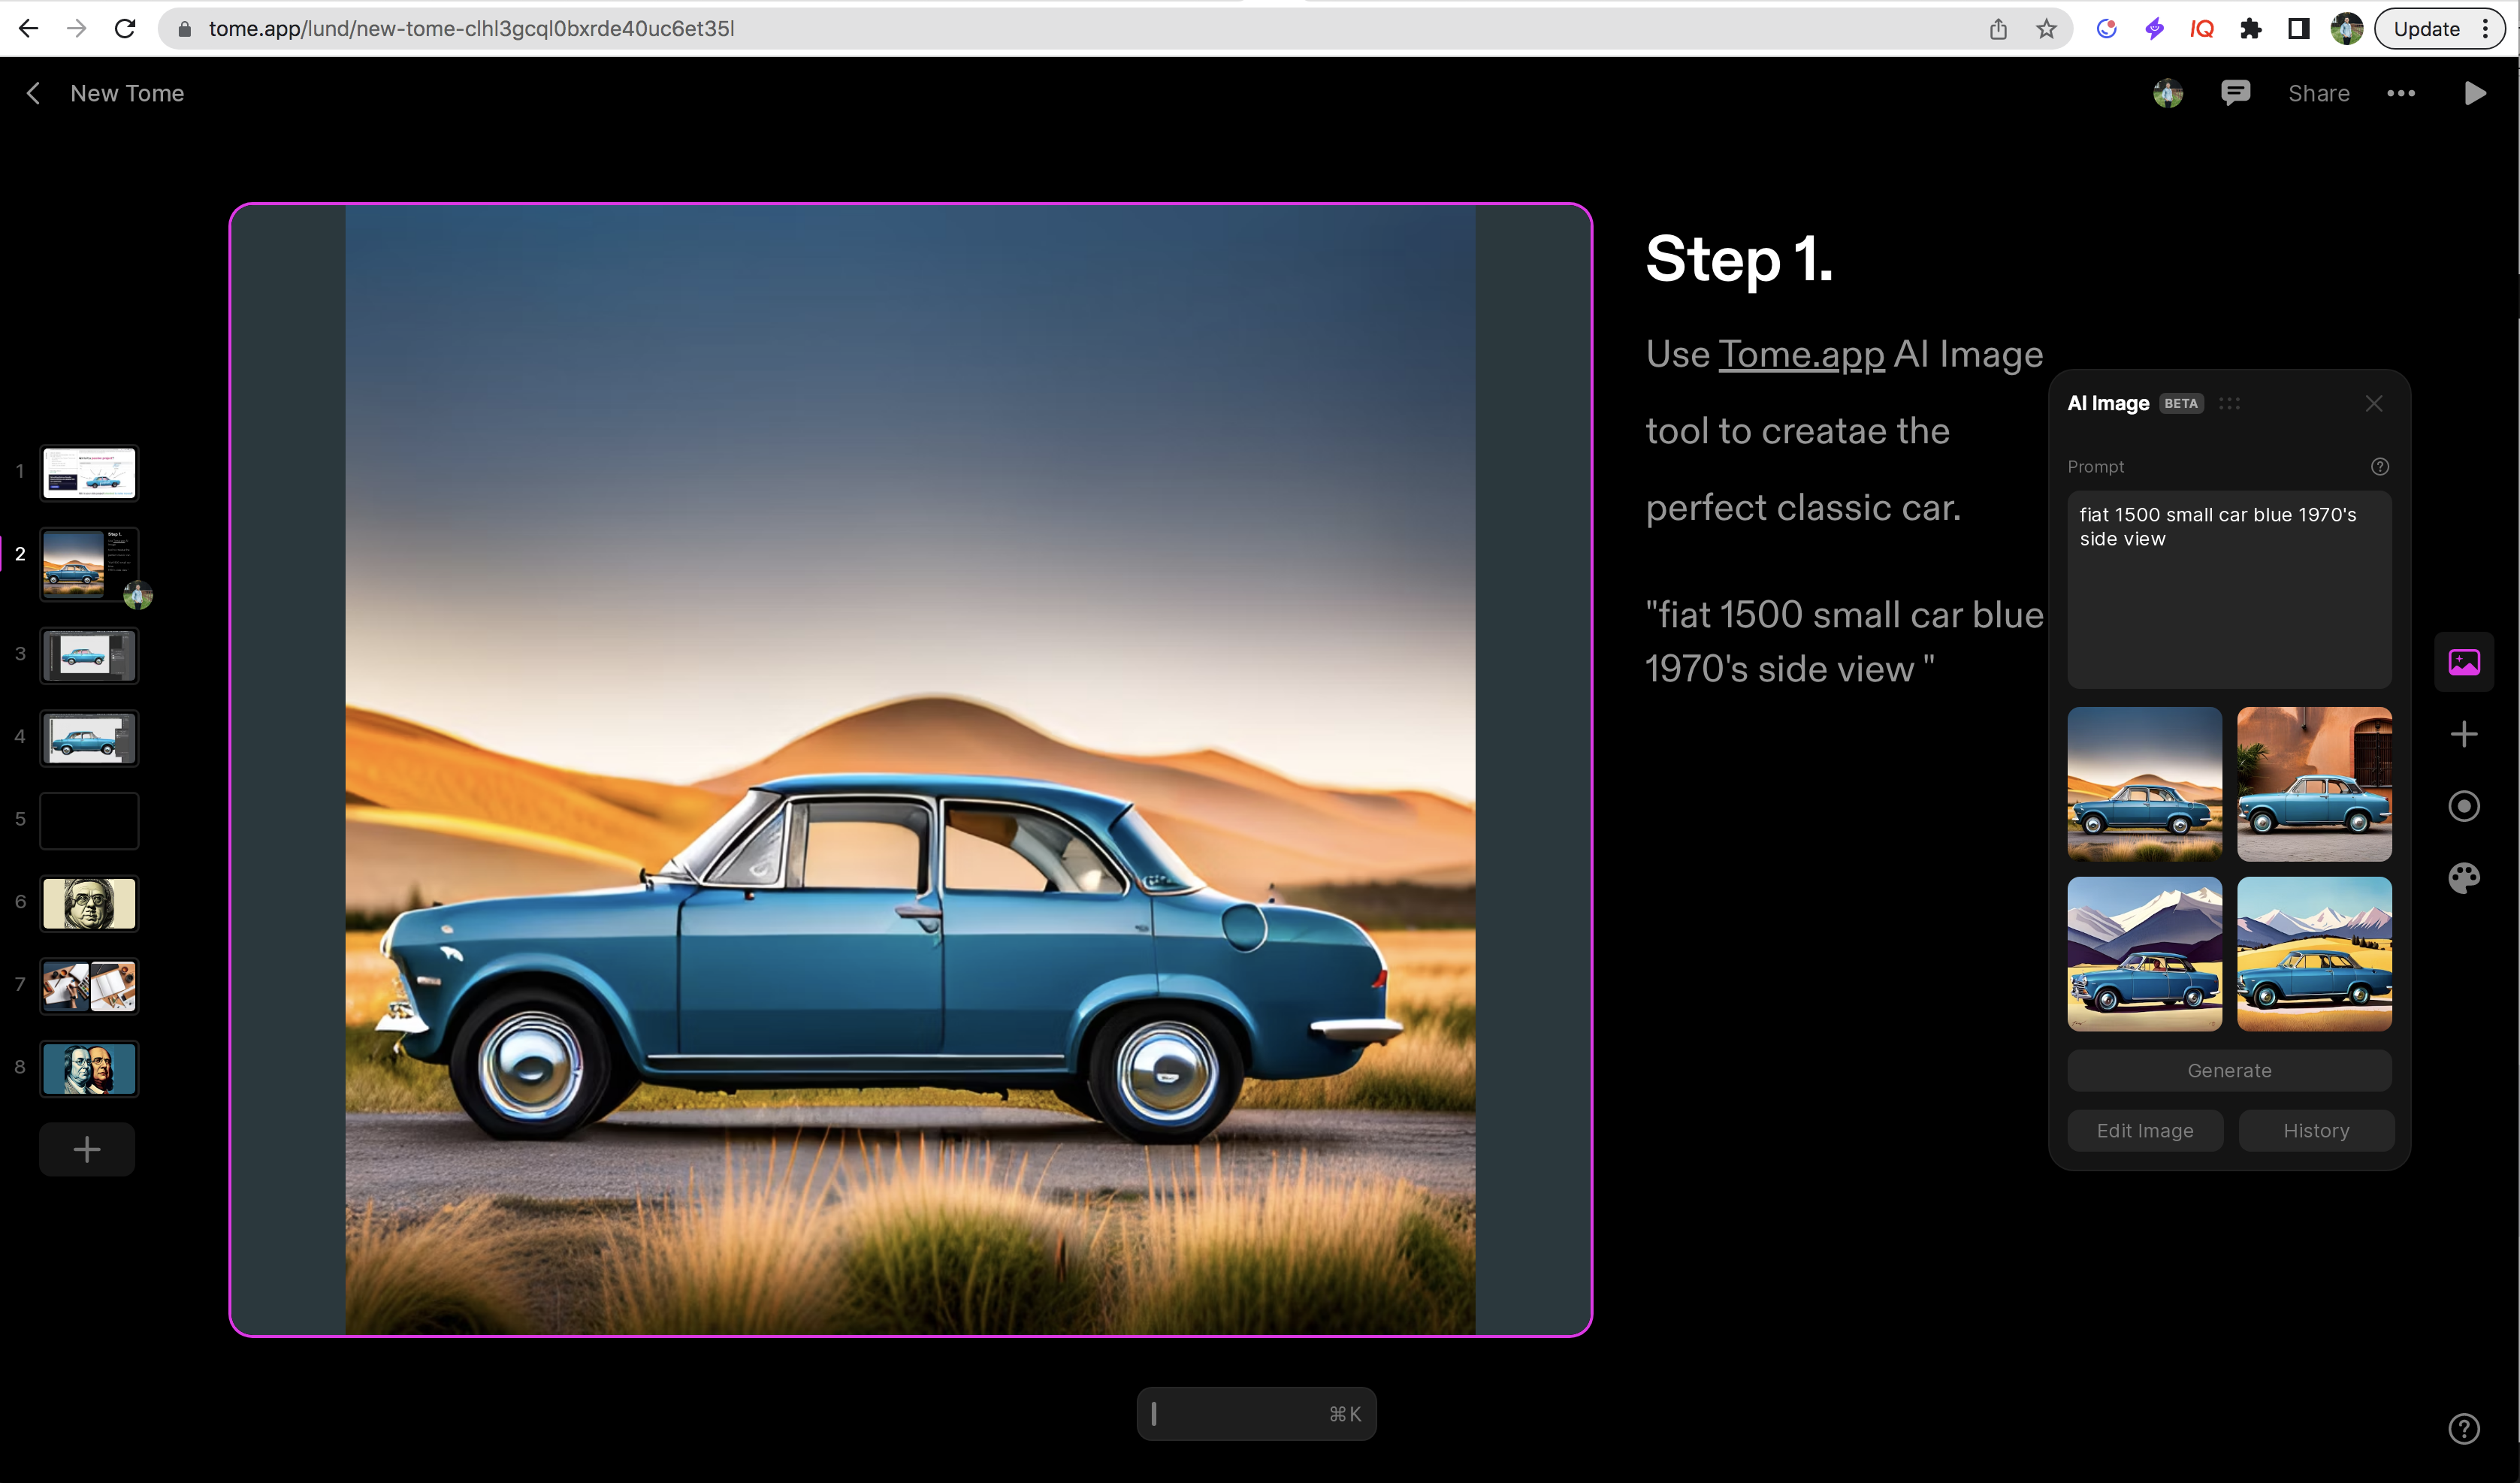This screenshot has height=1483, width=2520.
Task: Follow the Tome.app hyperlink
Action: 1801,354
